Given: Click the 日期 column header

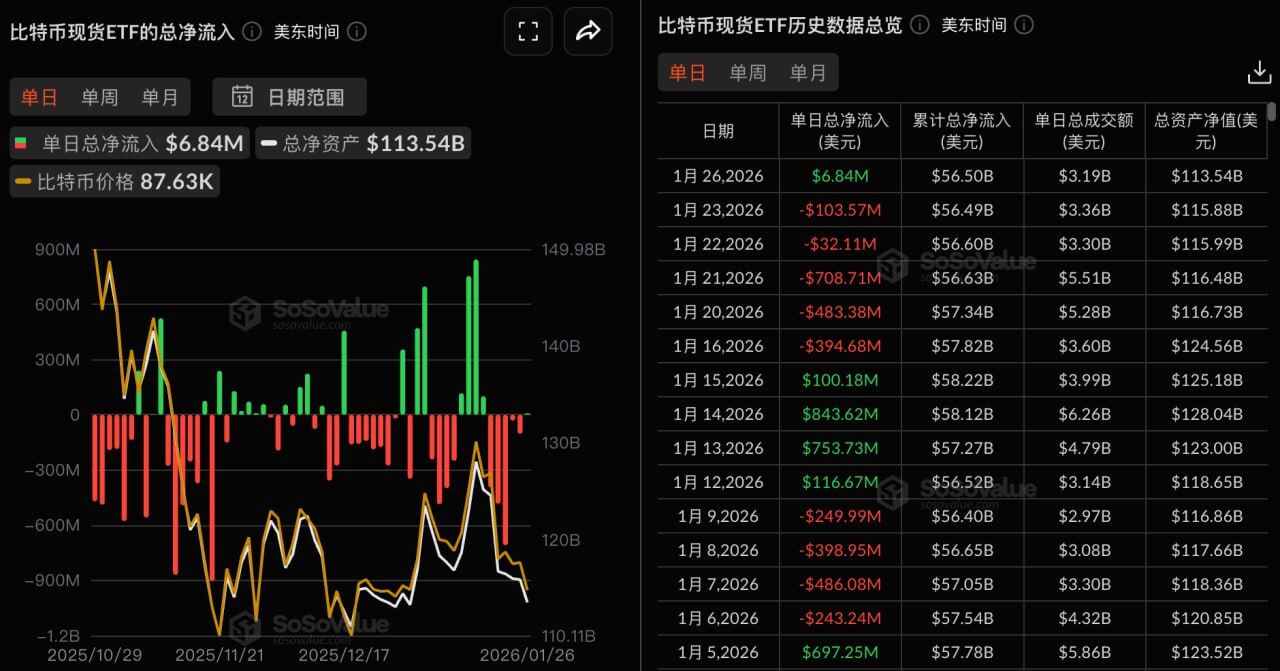Looking at the screenshot, I should pos(718,131).
